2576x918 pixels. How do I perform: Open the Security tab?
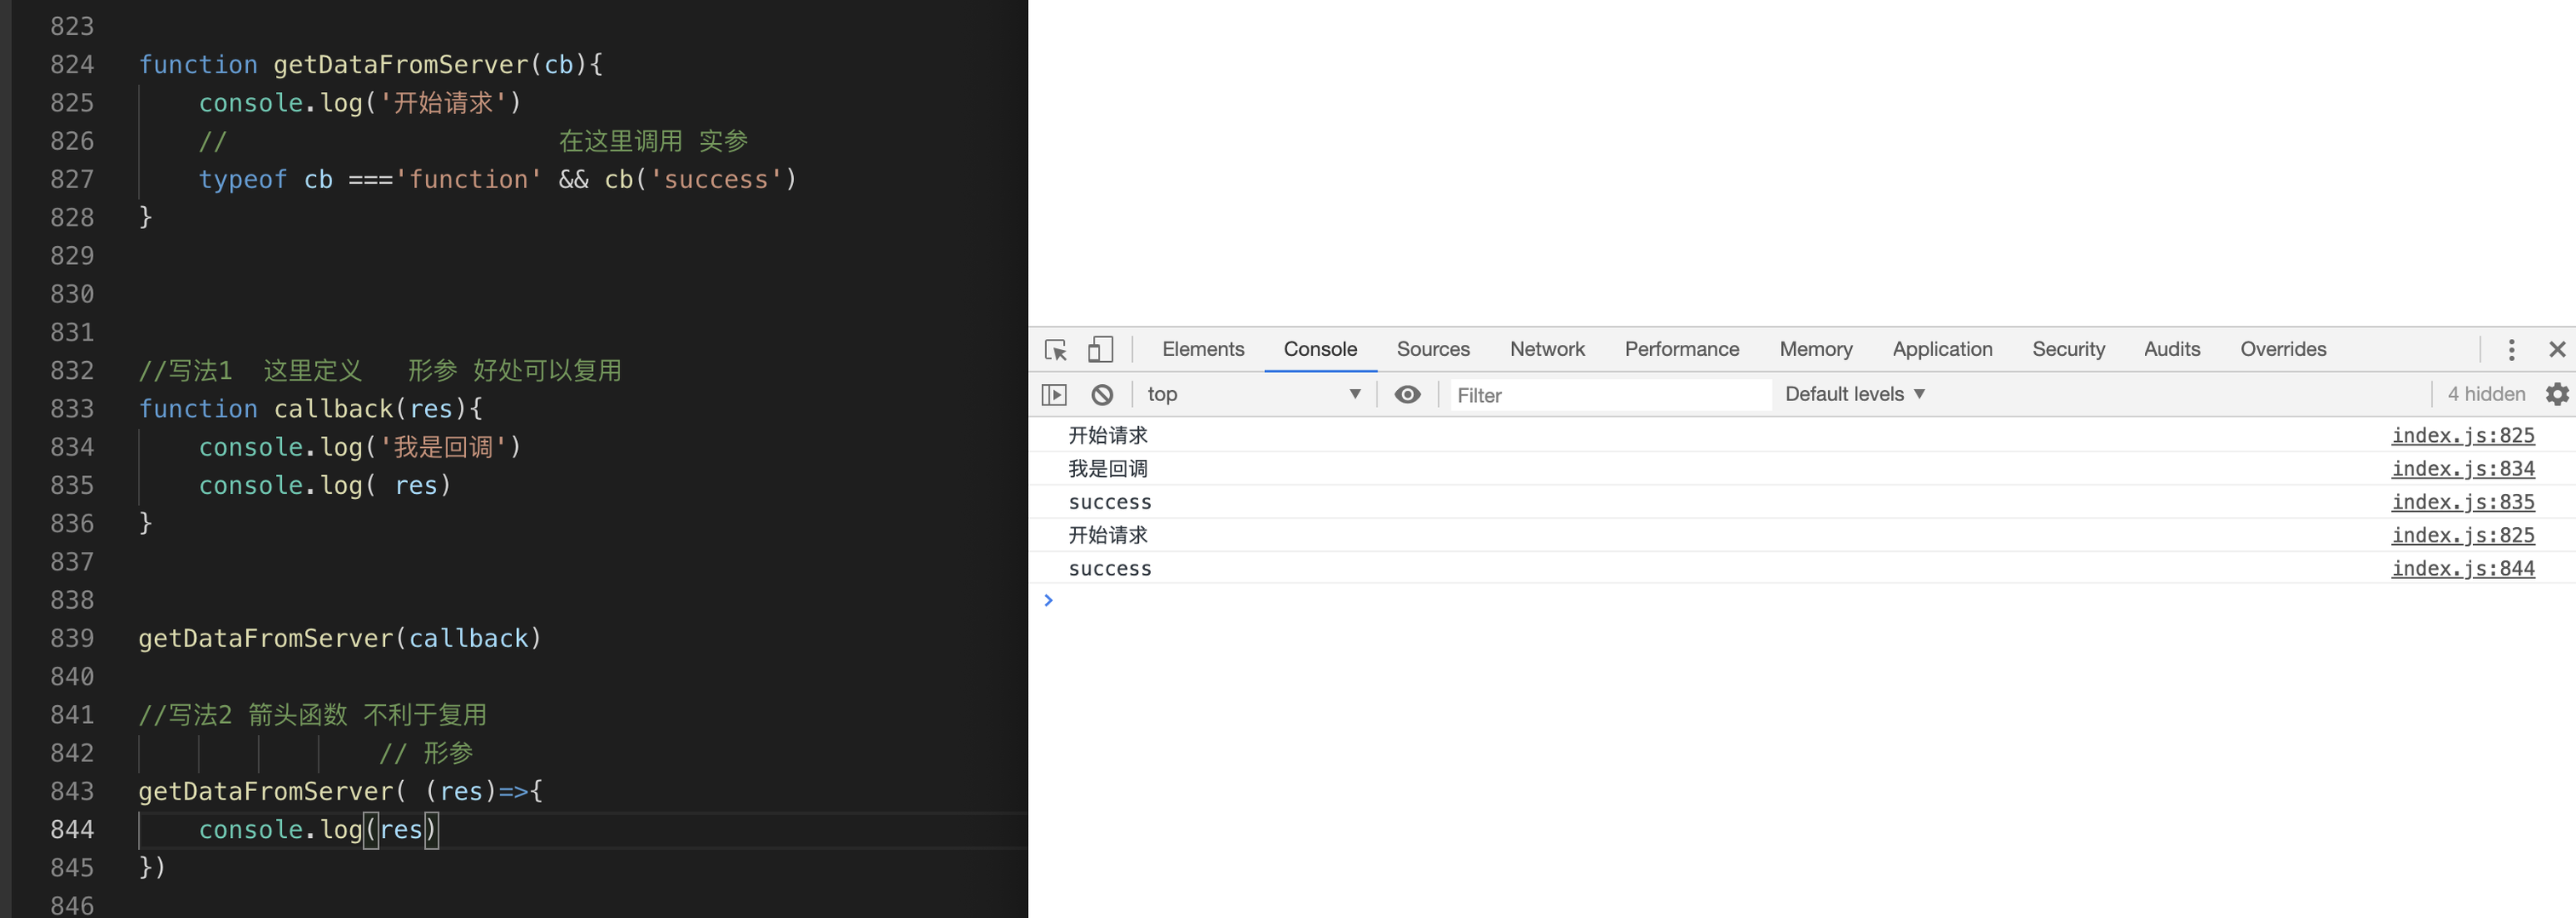click(2068, 349)
